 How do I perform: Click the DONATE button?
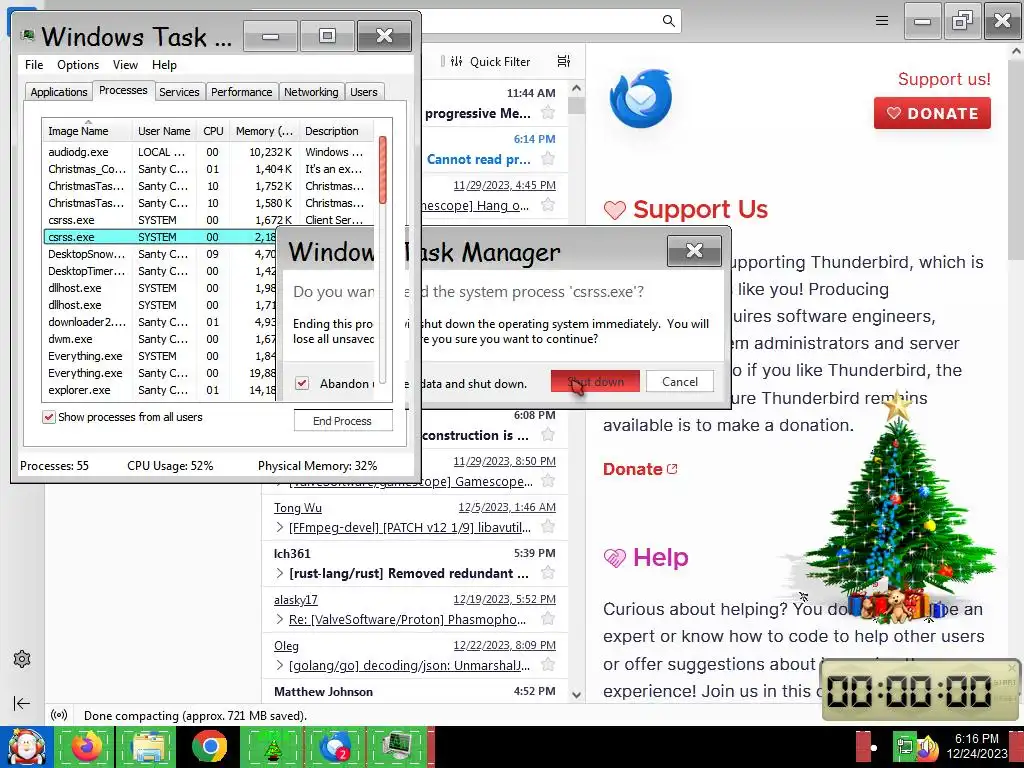point(932,113)
